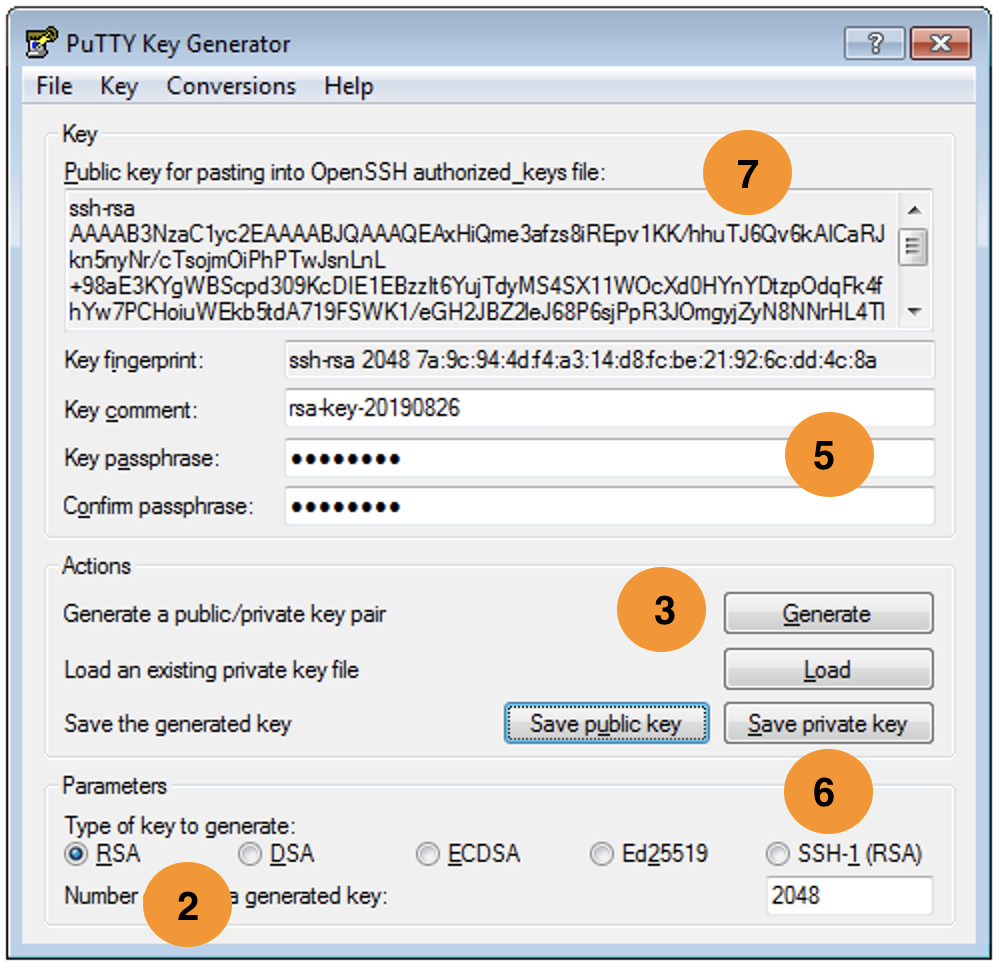The image size is (1002, 968).
Task: Click 'Public key for pasting into OpenSSH' label
Action: pos(334,172)
